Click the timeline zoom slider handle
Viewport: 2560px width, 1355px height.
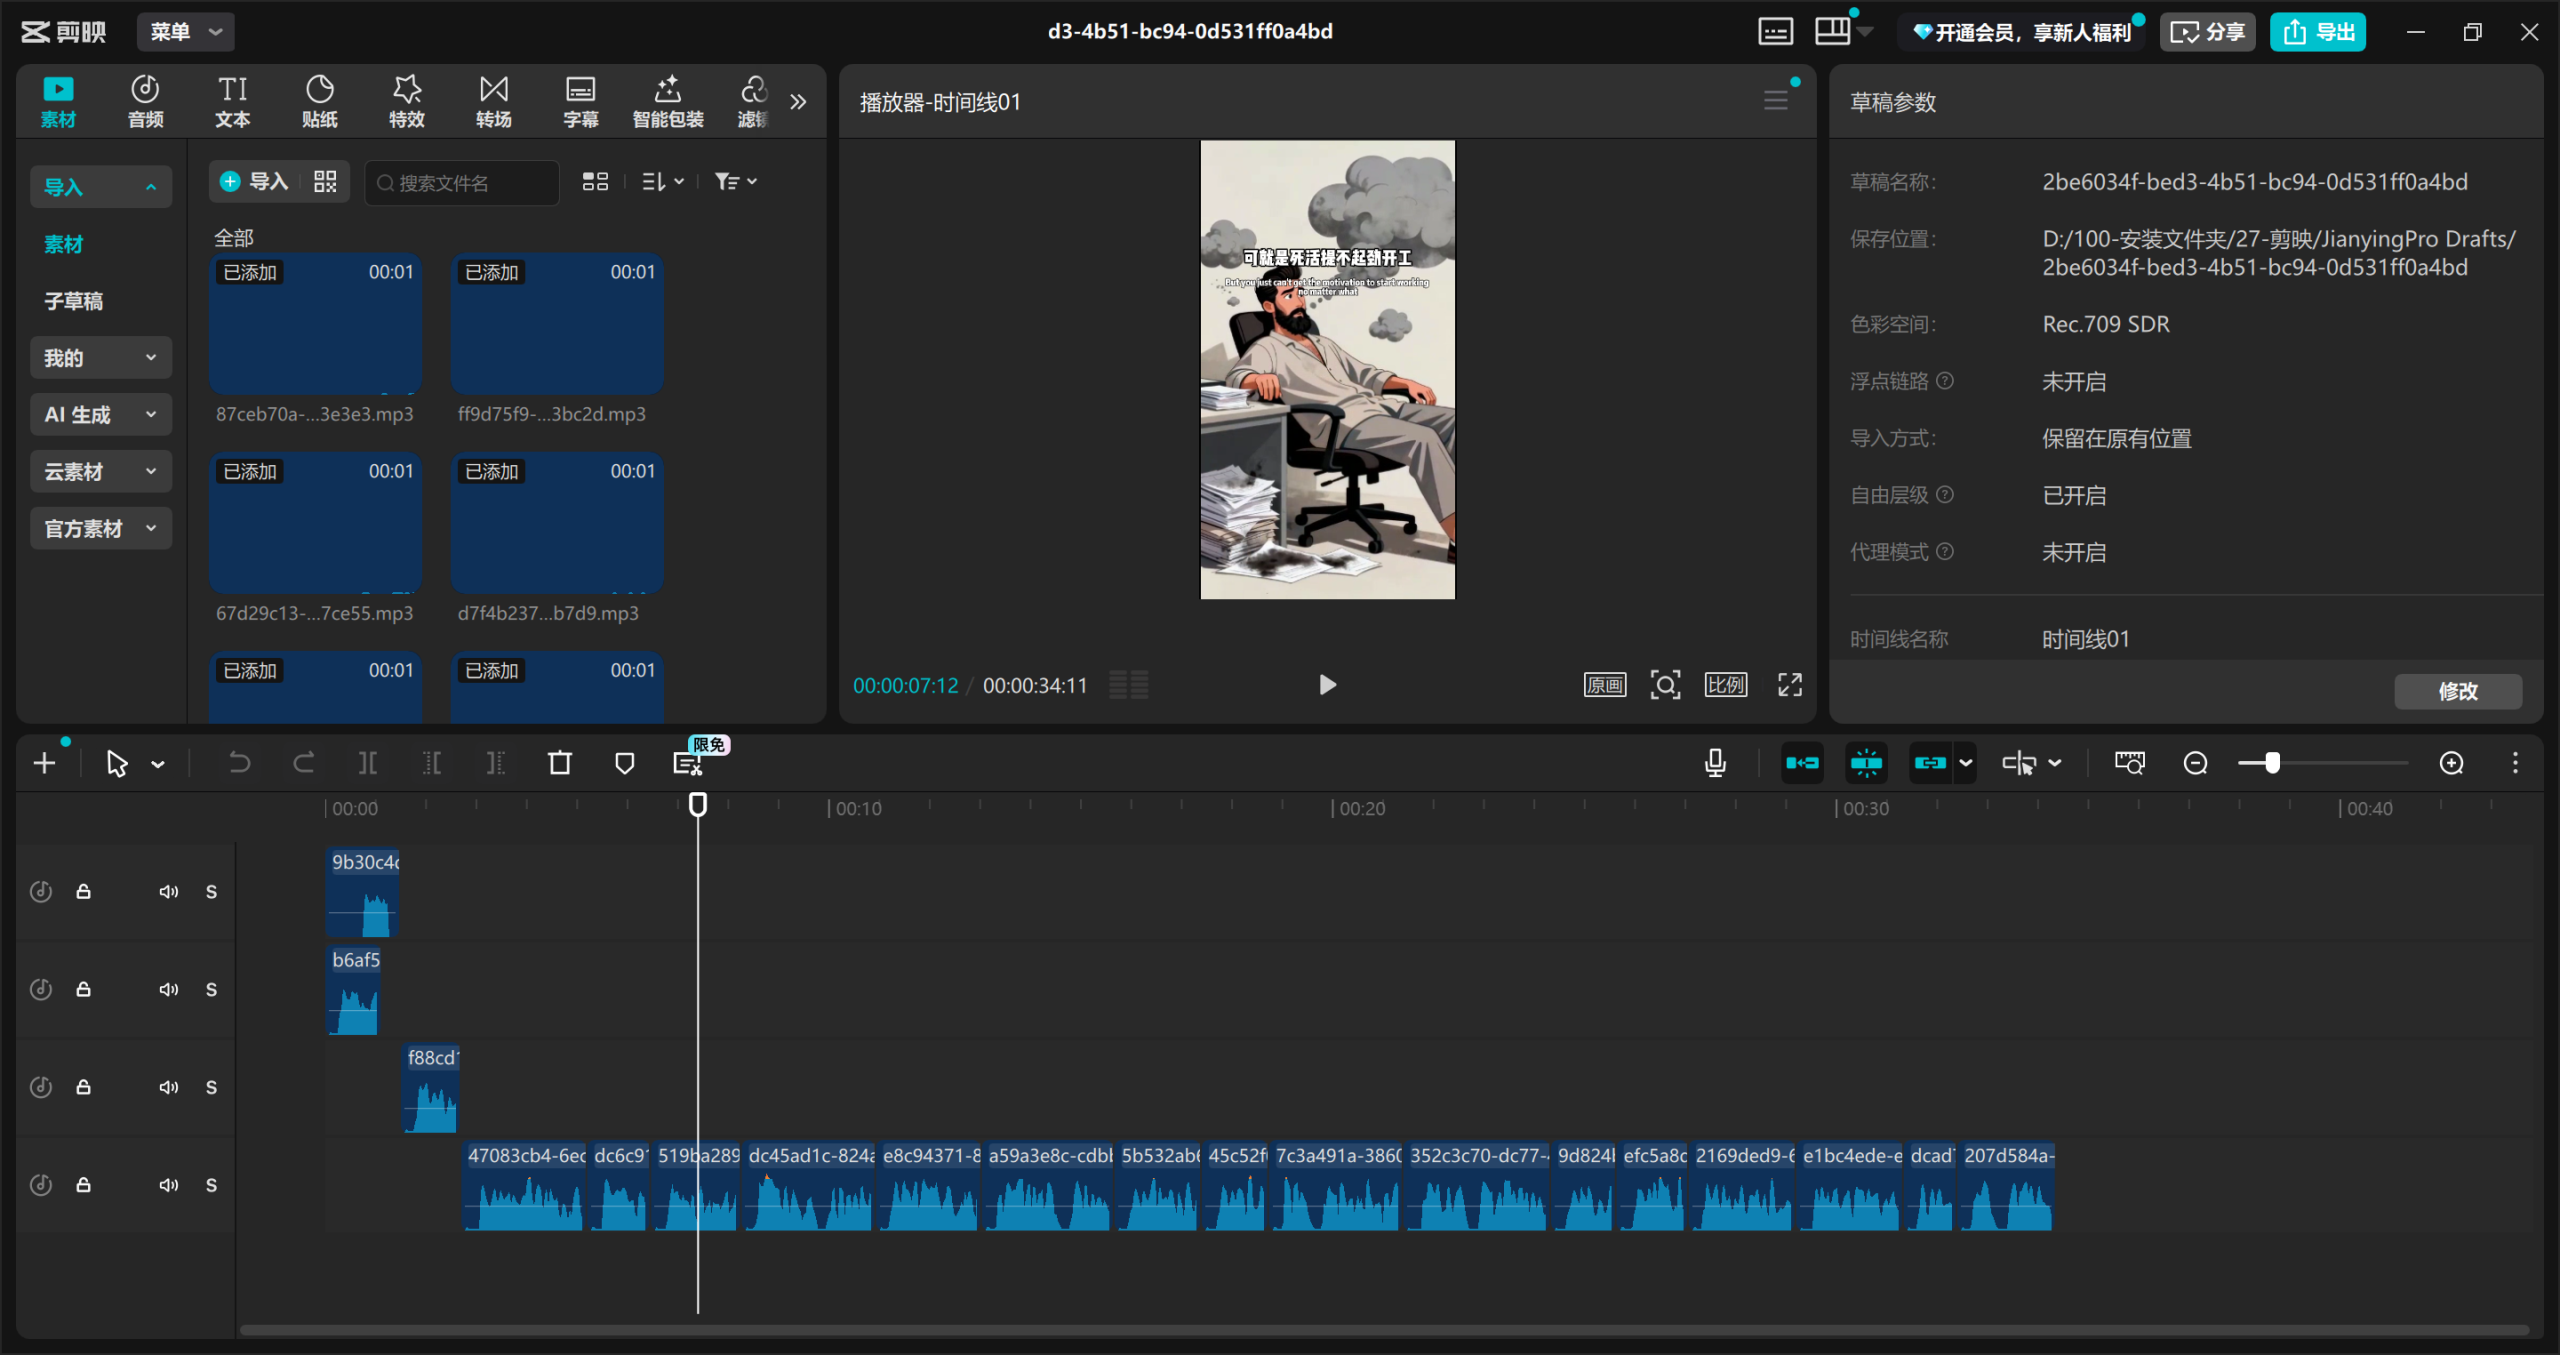tap(2273, 764)
